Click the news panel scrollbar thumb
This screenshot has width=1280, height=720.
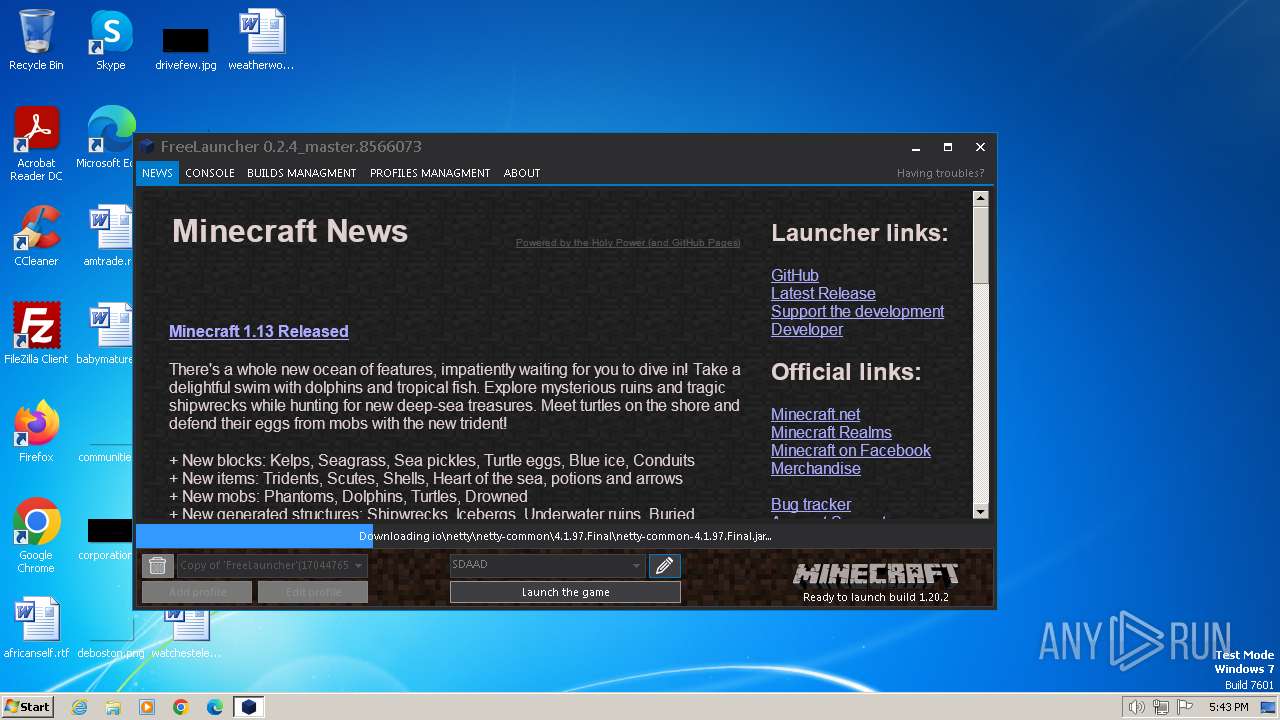tap(980, 245)
